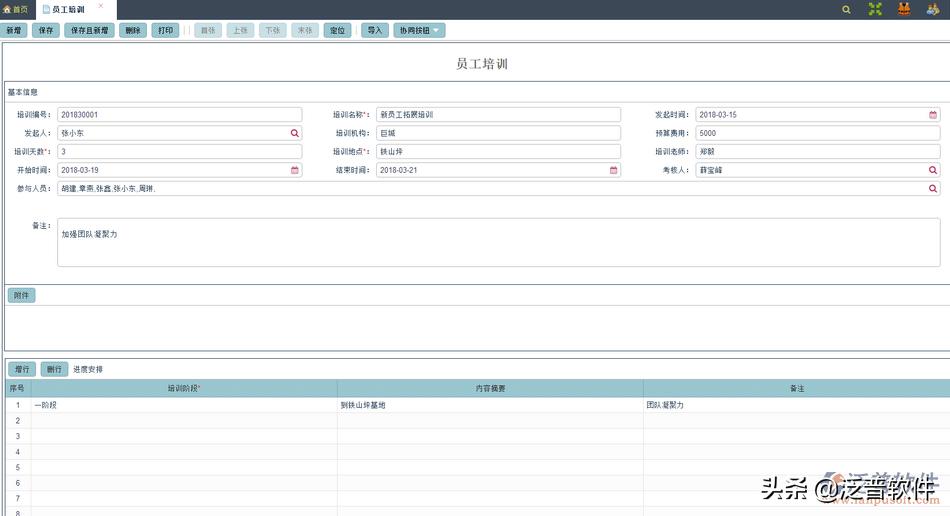The height and width of the screenshot is (516, 950).
Task: Click the 保存且新增 button
Action: [x=90, y=30]
